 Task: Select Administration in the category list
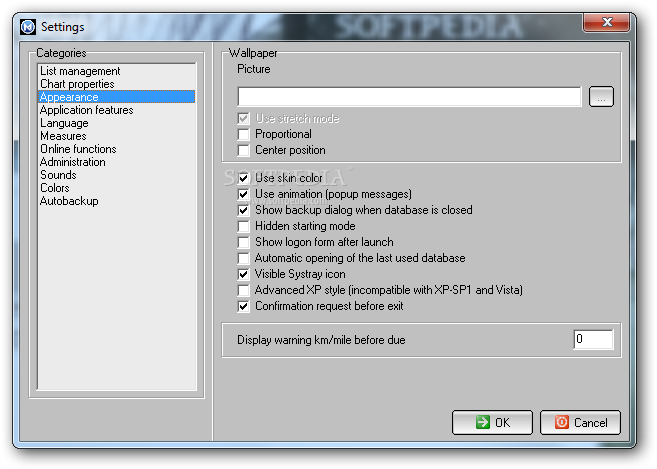[x=116, y=162]
